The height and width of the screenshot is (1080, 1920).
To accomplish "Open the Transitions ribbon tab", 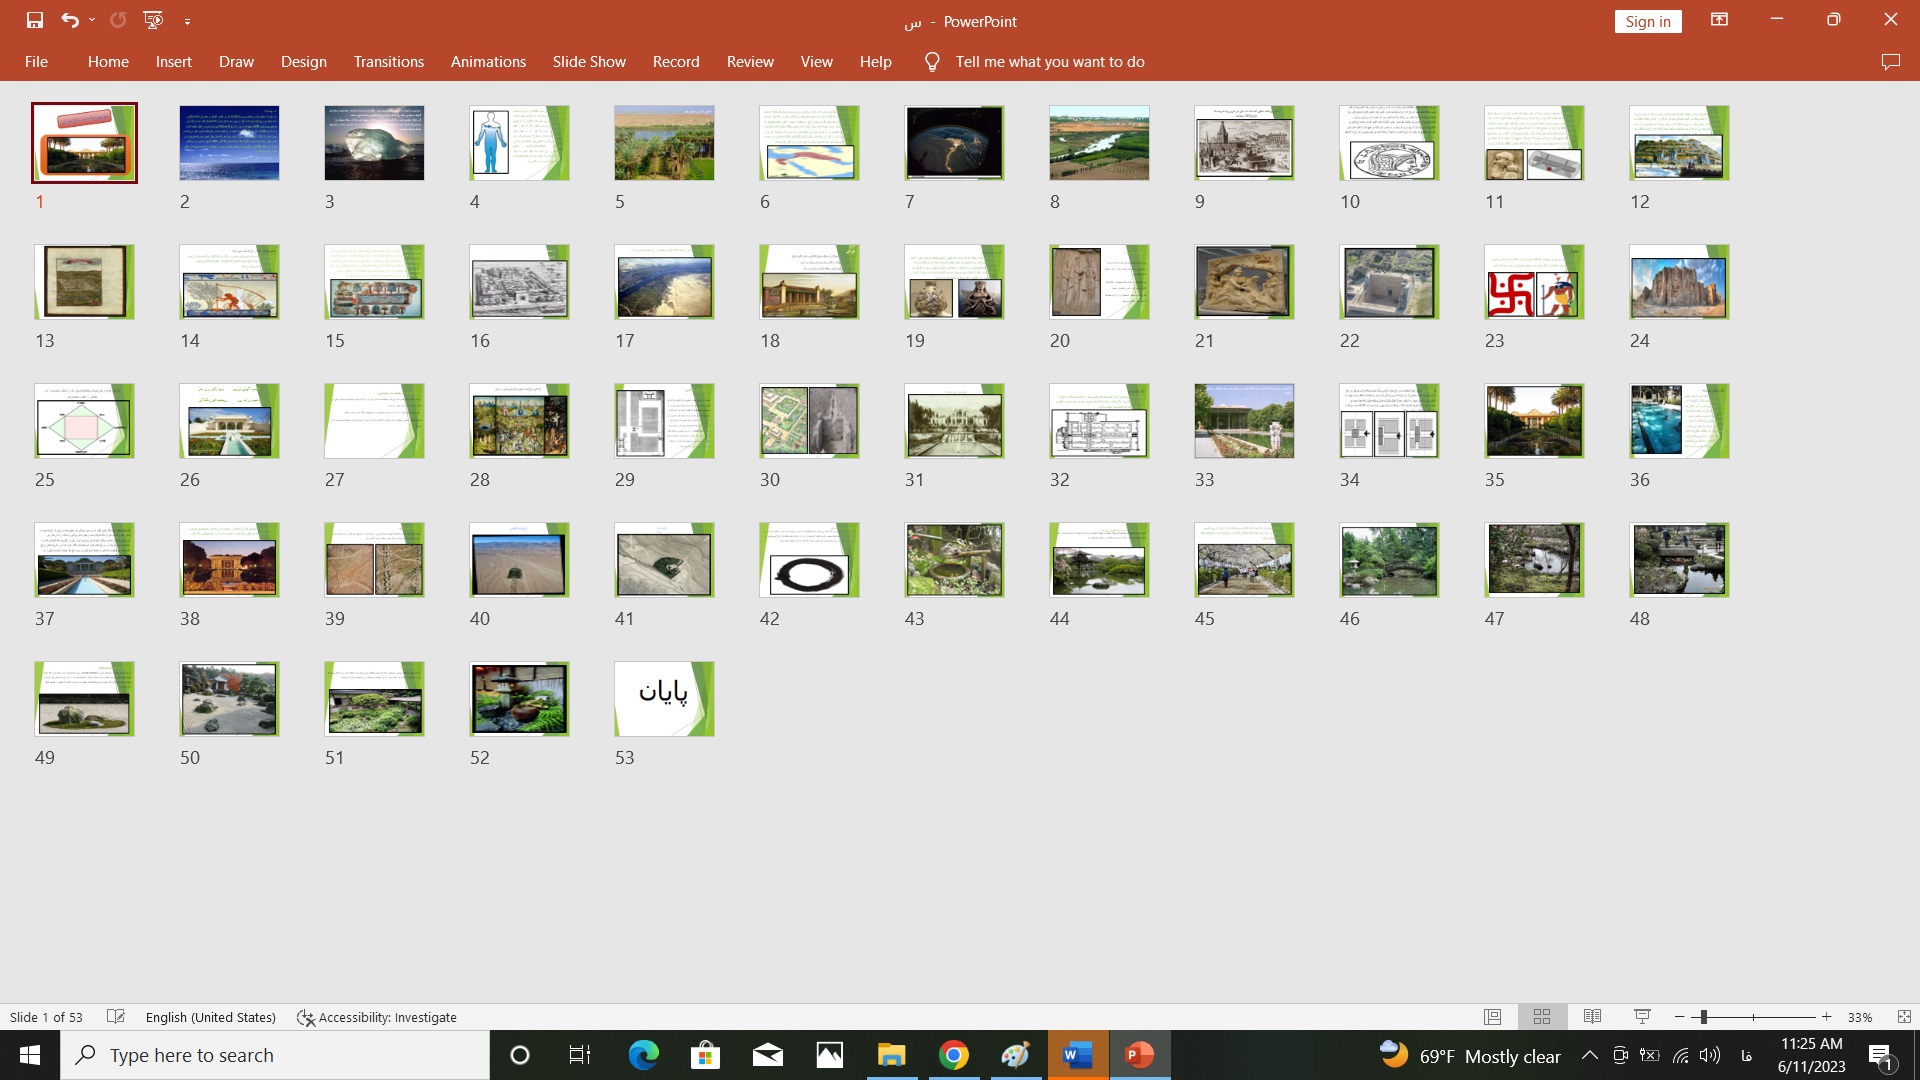I will tap(388, 62).
